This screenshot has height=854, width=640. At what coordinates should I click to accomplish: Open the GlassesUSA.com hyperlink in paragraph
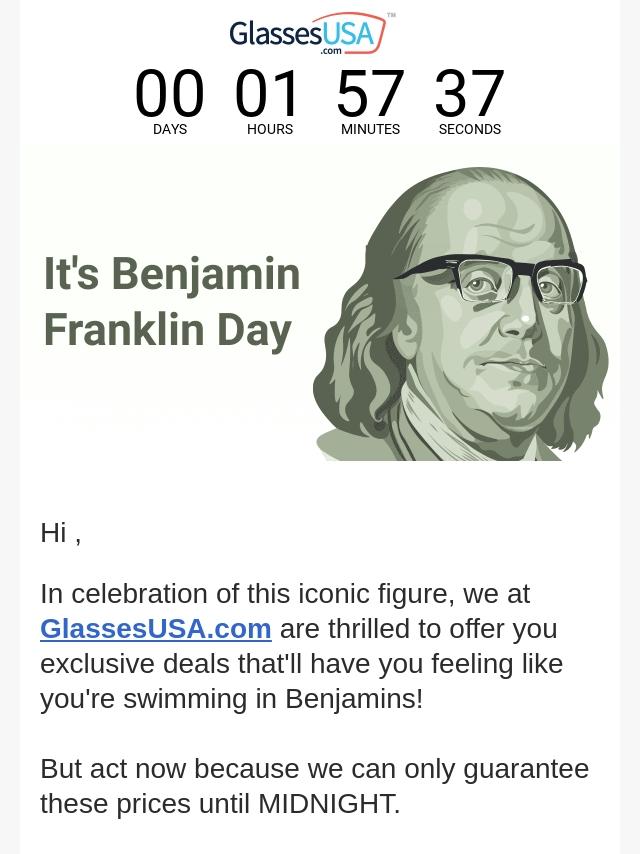click(156, 629)
